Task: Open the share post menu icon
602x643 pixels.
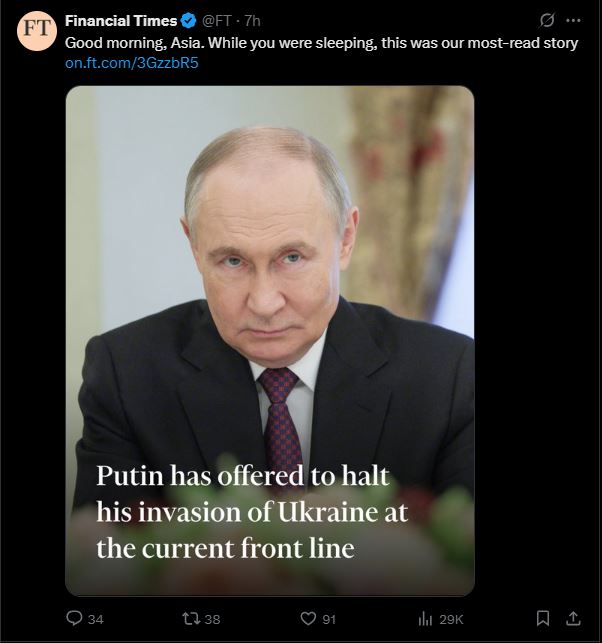Action: [x=573, y=618]
